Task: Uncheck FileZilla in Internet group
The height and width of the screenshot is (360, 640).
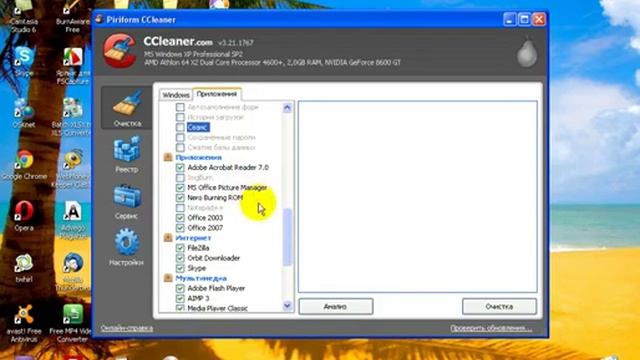Action: coord(180,248)
